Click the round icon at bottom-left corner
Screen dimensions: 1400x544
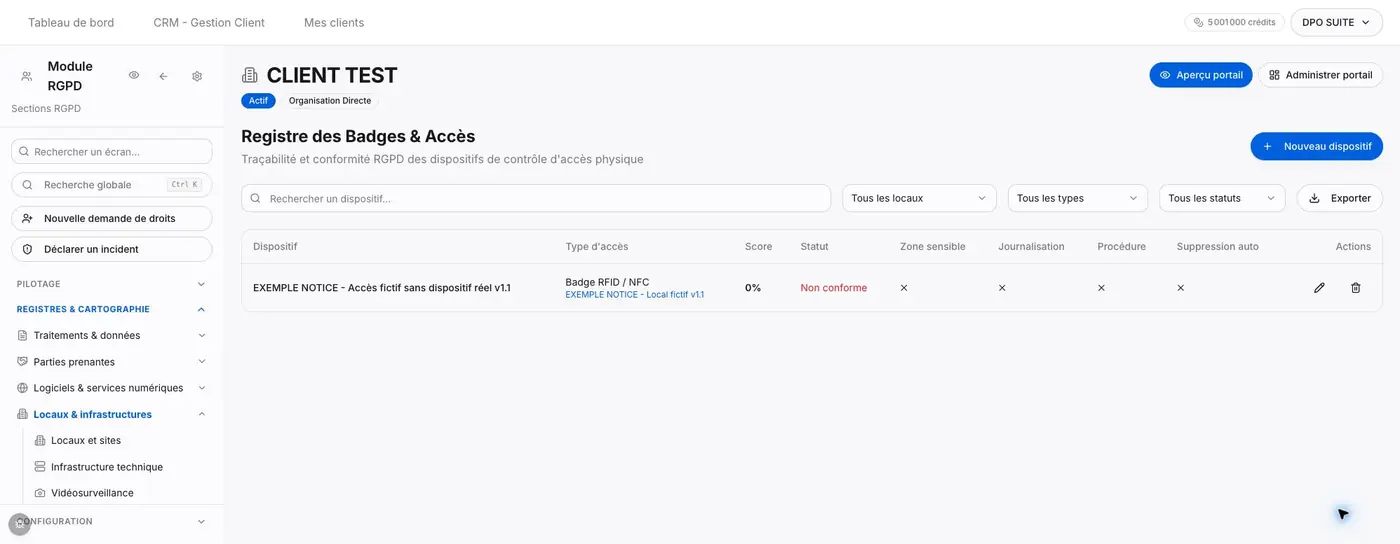19,524
